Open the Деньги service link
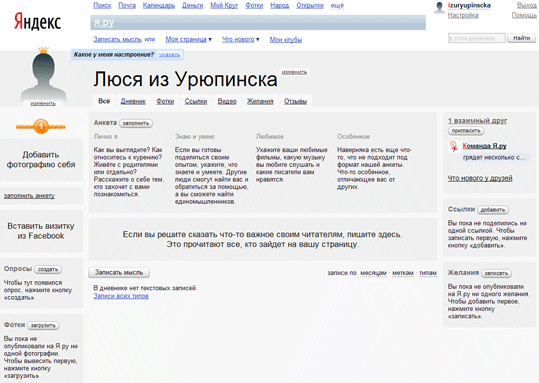The width and height of the screenshot is (539, 383). coord(192,6)
